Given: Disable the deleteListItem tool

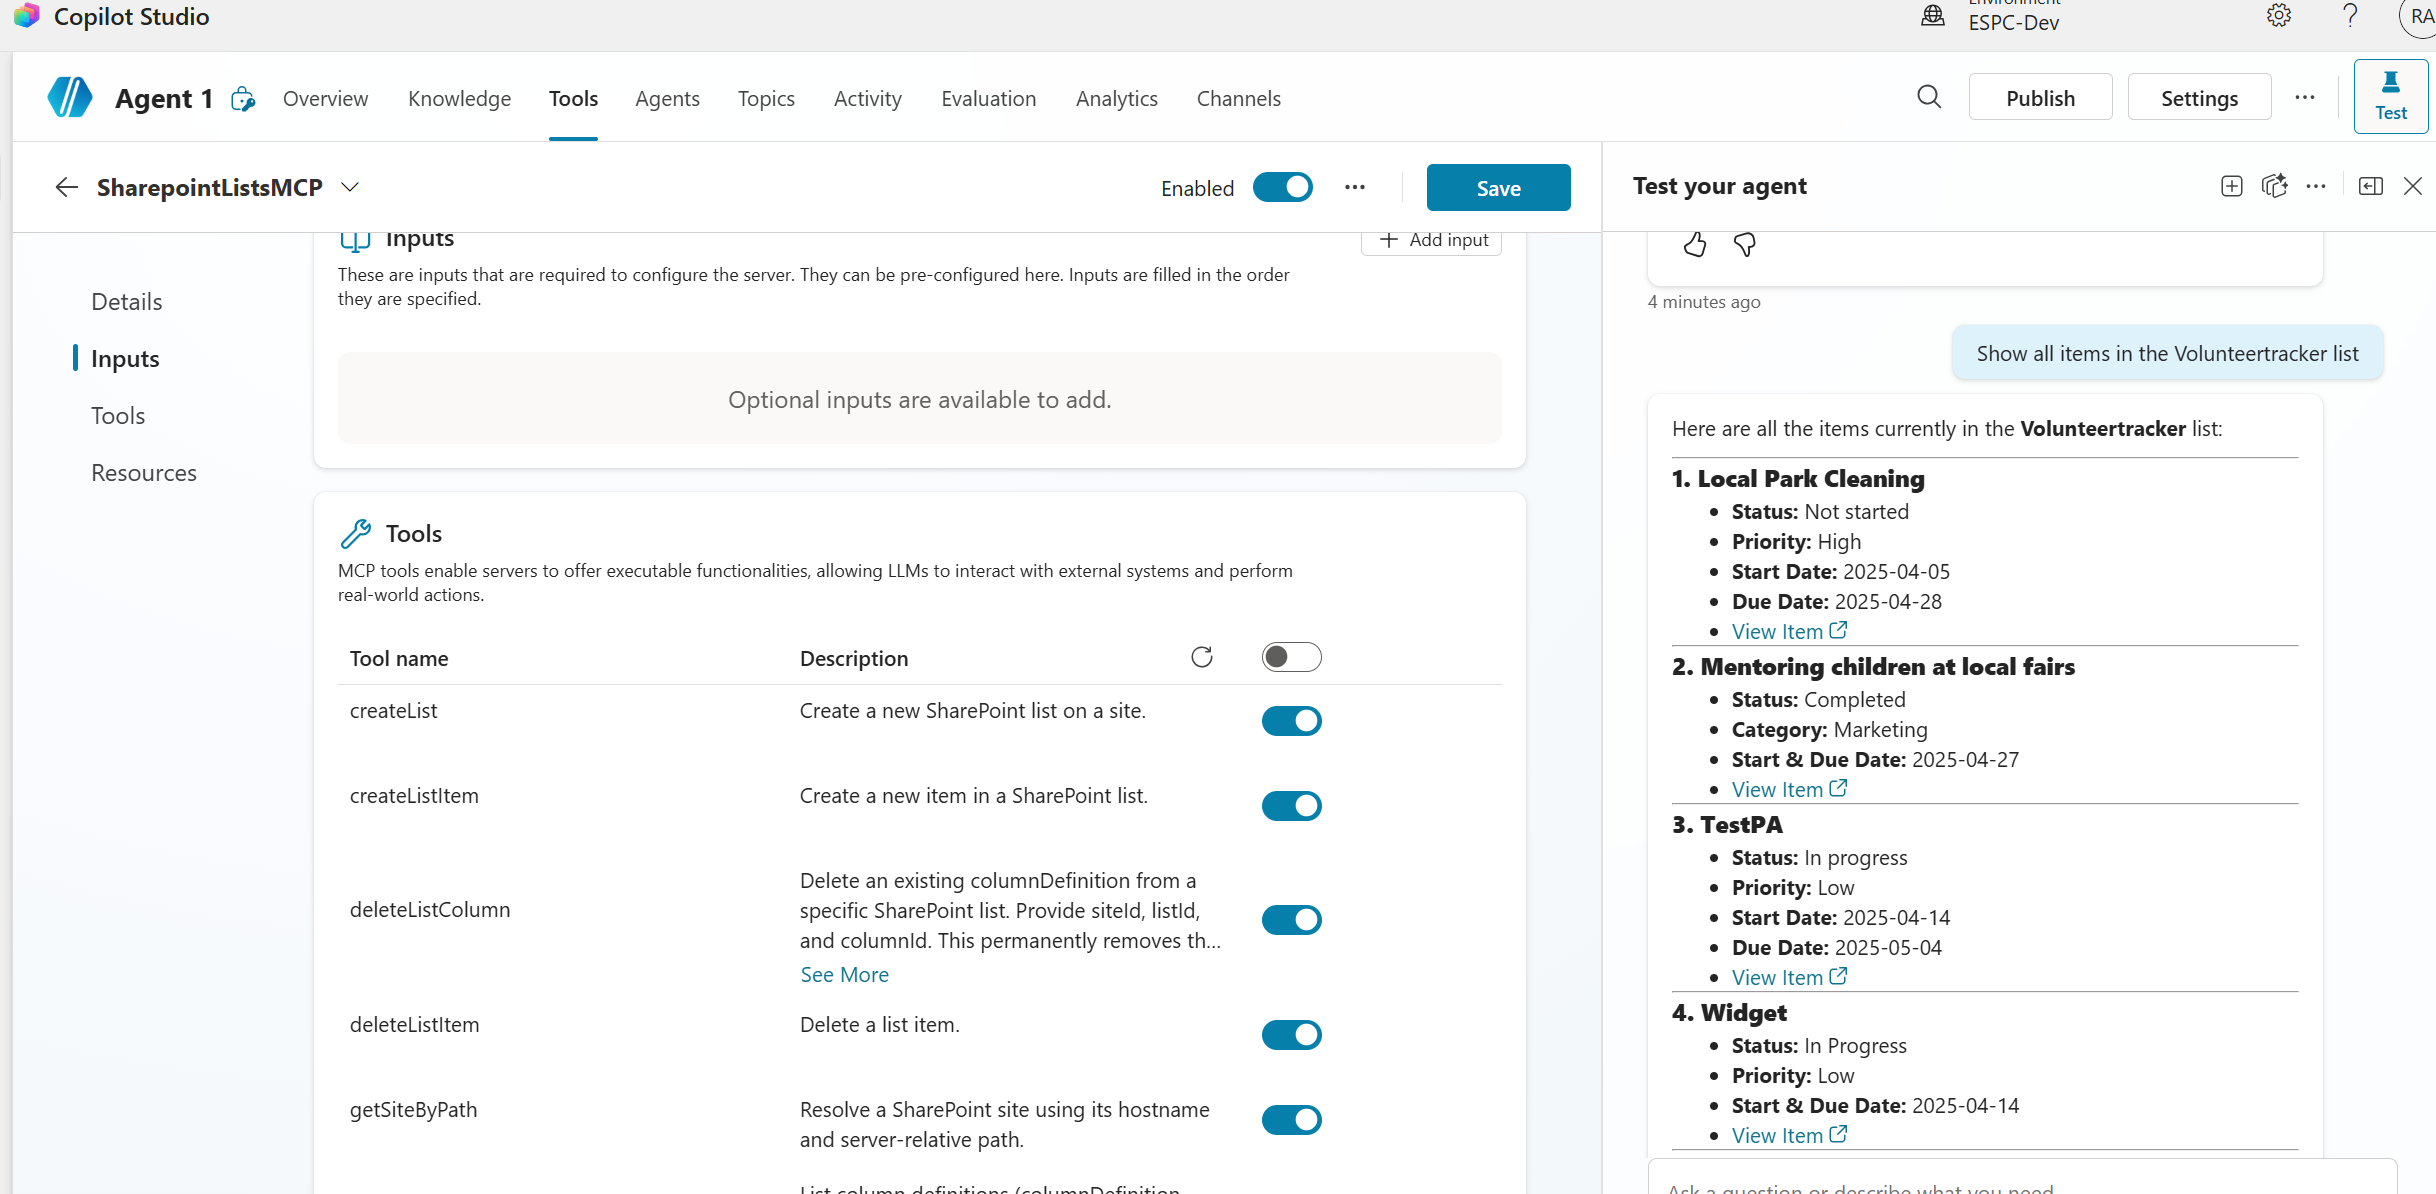Looking at the screenshot, I should (x=1291, y=1034).
